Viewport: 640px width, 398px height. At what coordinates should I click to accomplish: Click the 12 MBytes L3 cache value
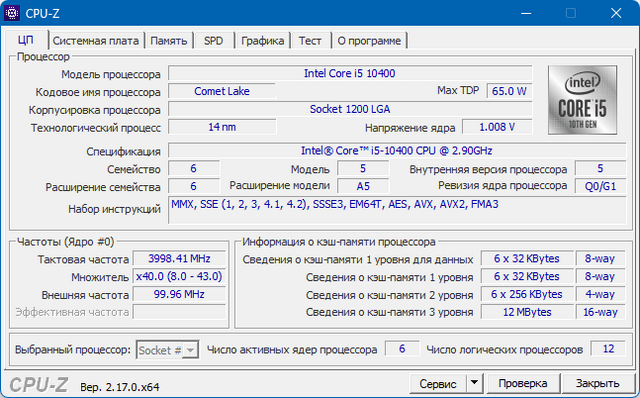click(x=527, y=312)
